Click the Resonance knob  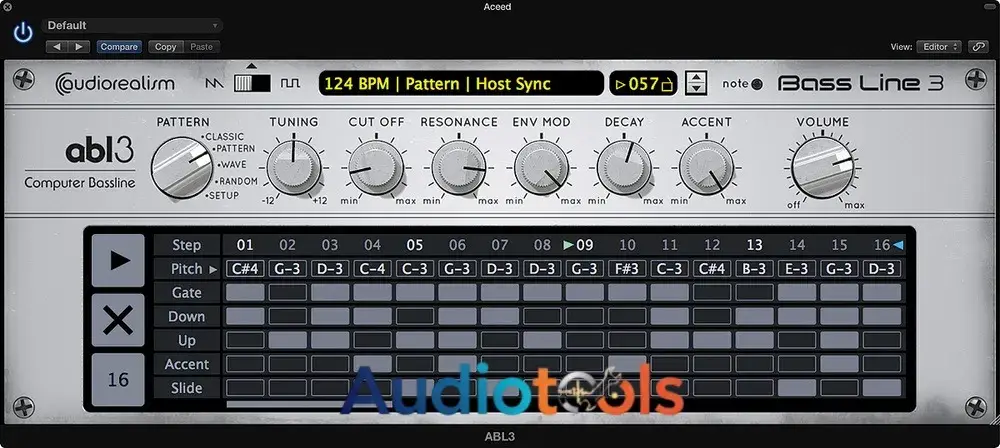459,168
